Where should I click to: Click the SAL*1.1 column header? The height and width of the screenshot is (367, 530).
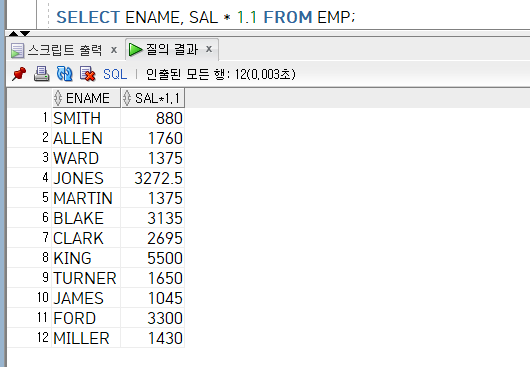[153, 98]
